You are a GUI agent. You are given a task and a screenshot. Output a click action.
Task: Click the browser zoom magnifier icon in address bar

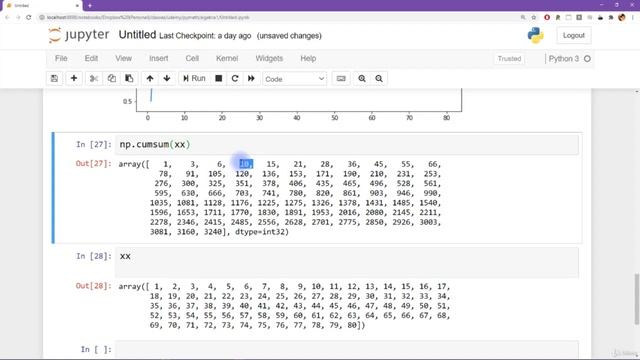click(523, 18)
